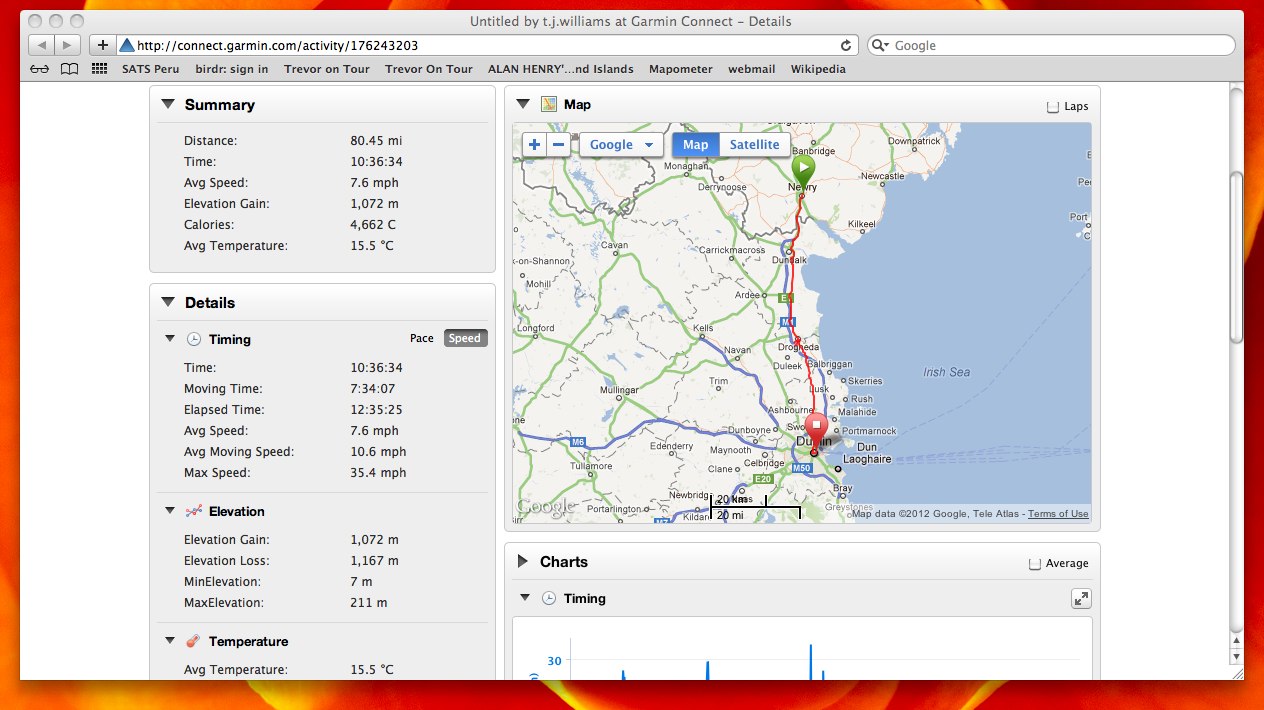
Task: Expand the Charts section
Action: tap(522, 562)
